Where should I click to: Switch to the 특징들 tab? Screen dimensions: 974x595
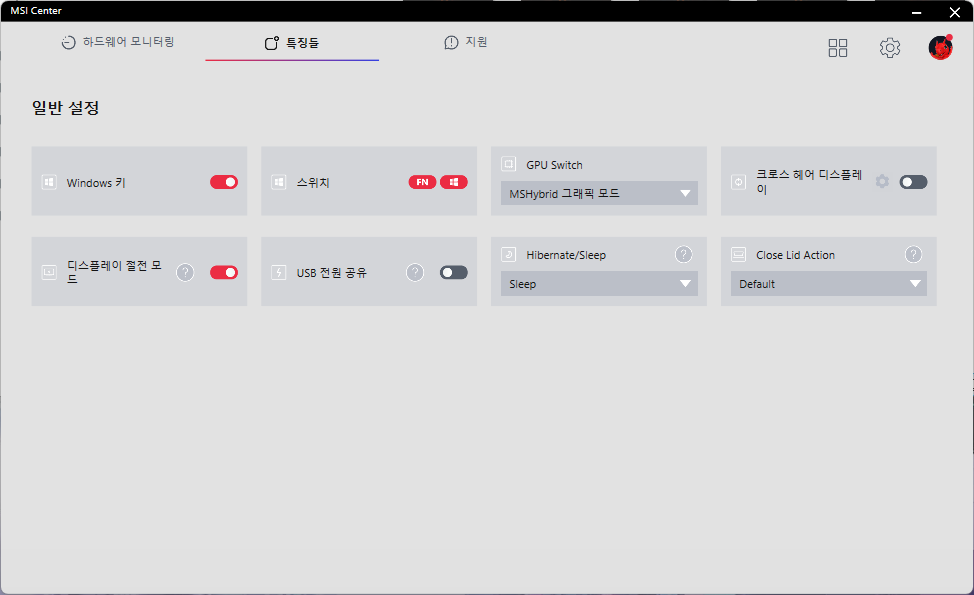coord(292,43)
